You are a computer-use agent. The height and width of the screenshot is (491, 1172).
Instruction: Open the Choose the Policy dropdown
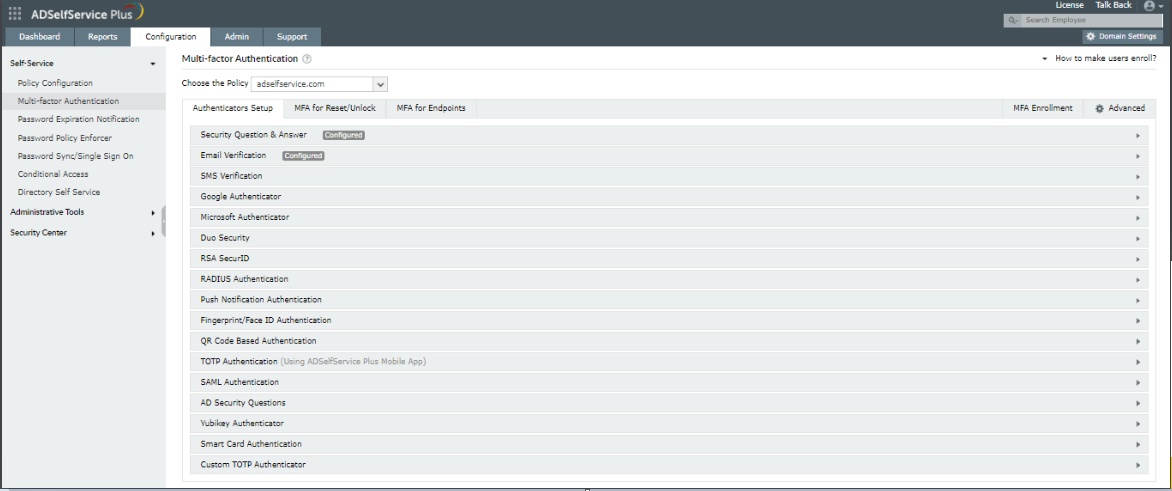click(x=319, y=84)
